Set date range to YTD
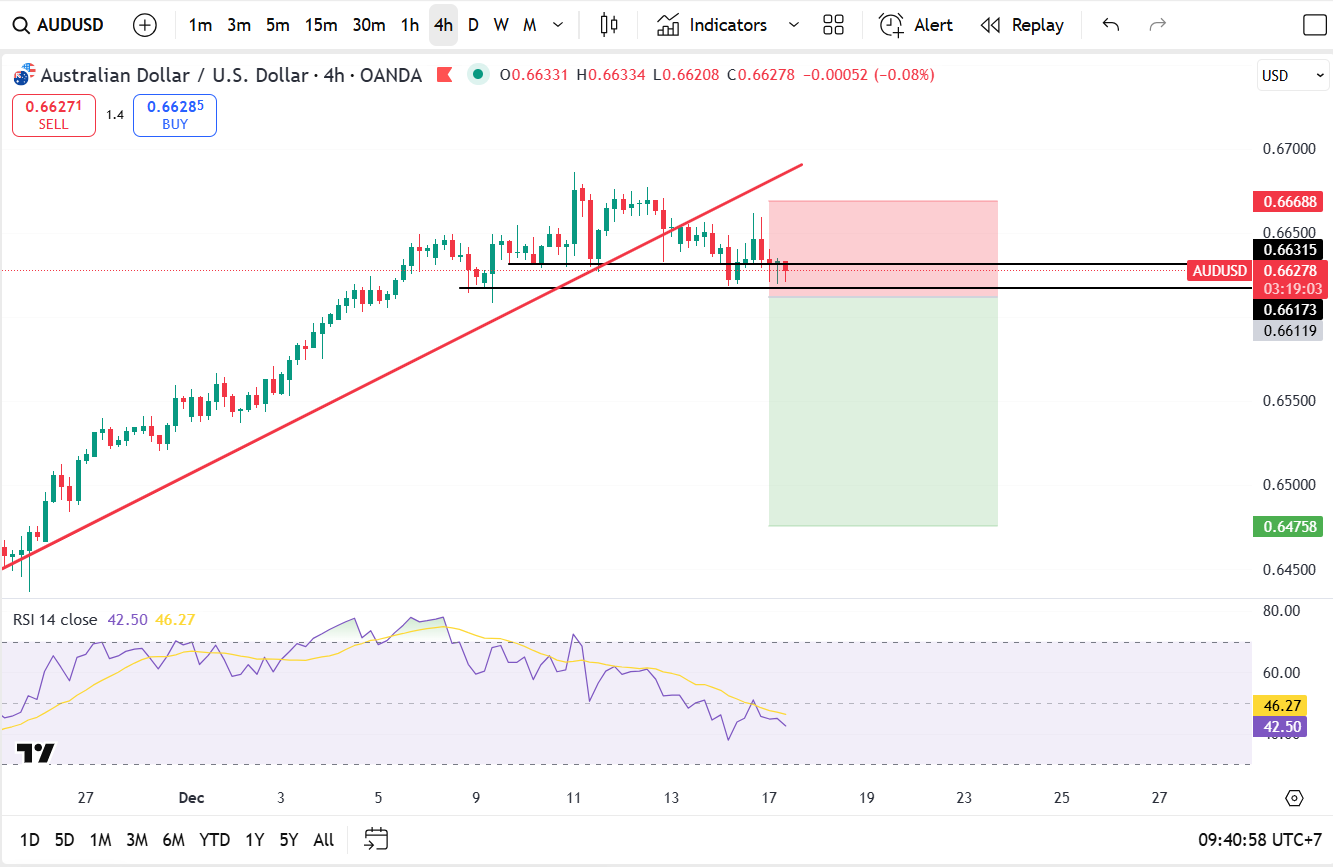This screenshot has width=1333, height=867. tap(214, 840)
